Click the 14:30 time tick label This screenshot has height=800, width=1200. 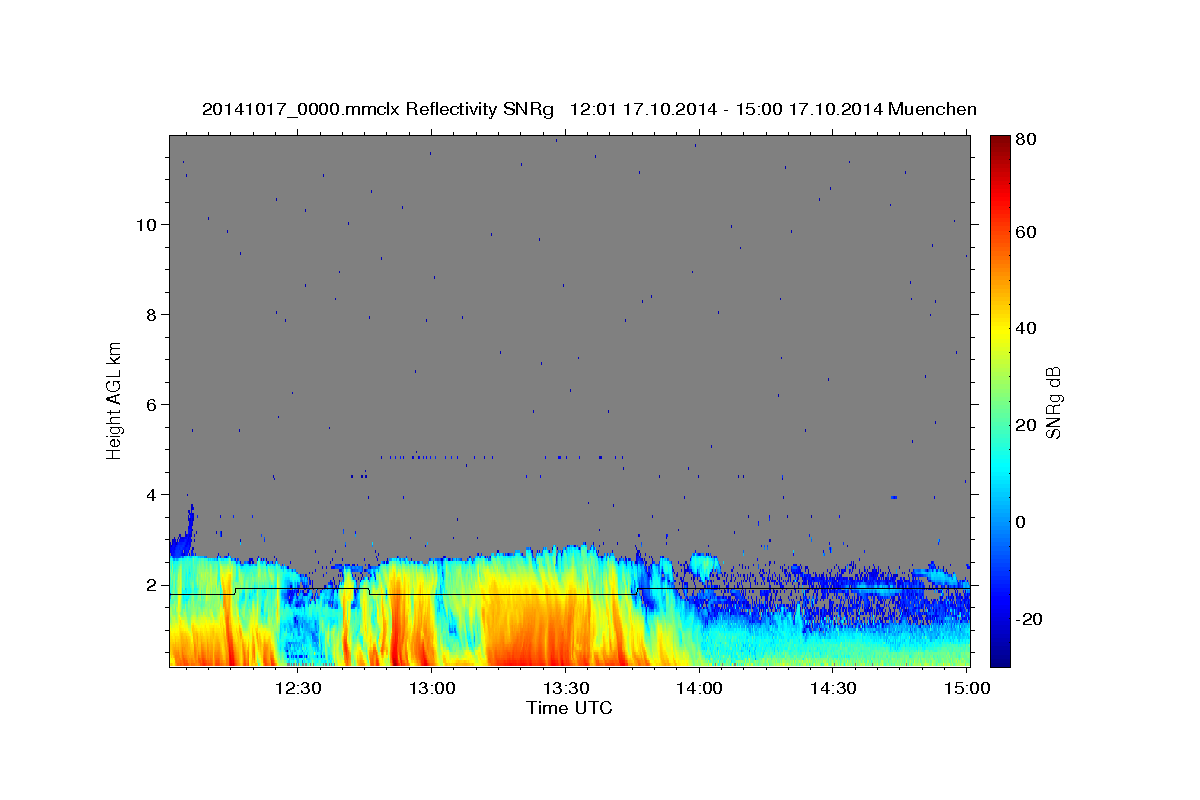pyautogui.click(x=832, y=688)
